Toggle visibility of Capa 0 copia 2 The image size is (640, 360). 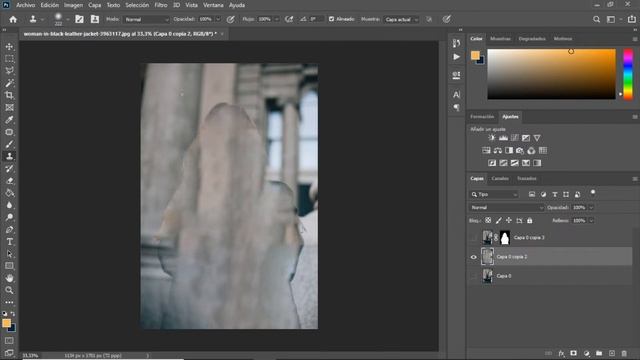(x=473, y=257)
